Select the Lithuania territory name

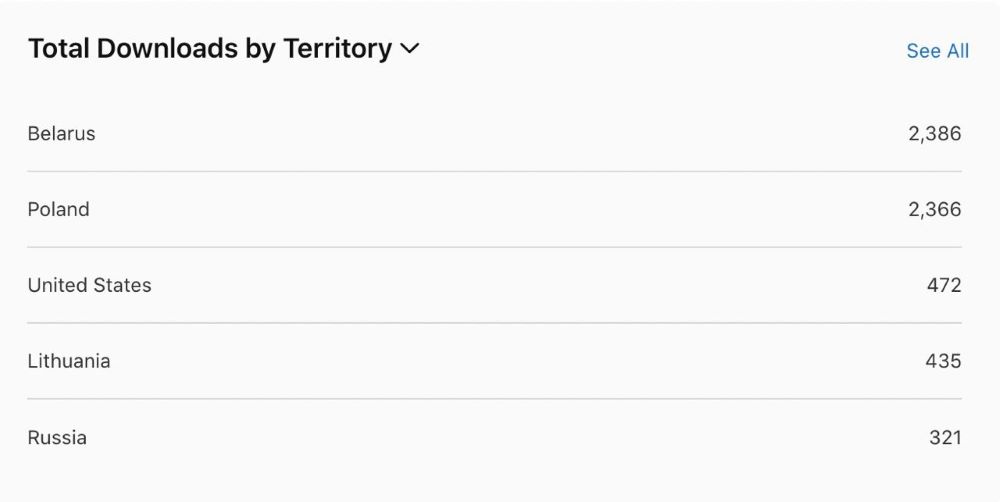[69, 361]
